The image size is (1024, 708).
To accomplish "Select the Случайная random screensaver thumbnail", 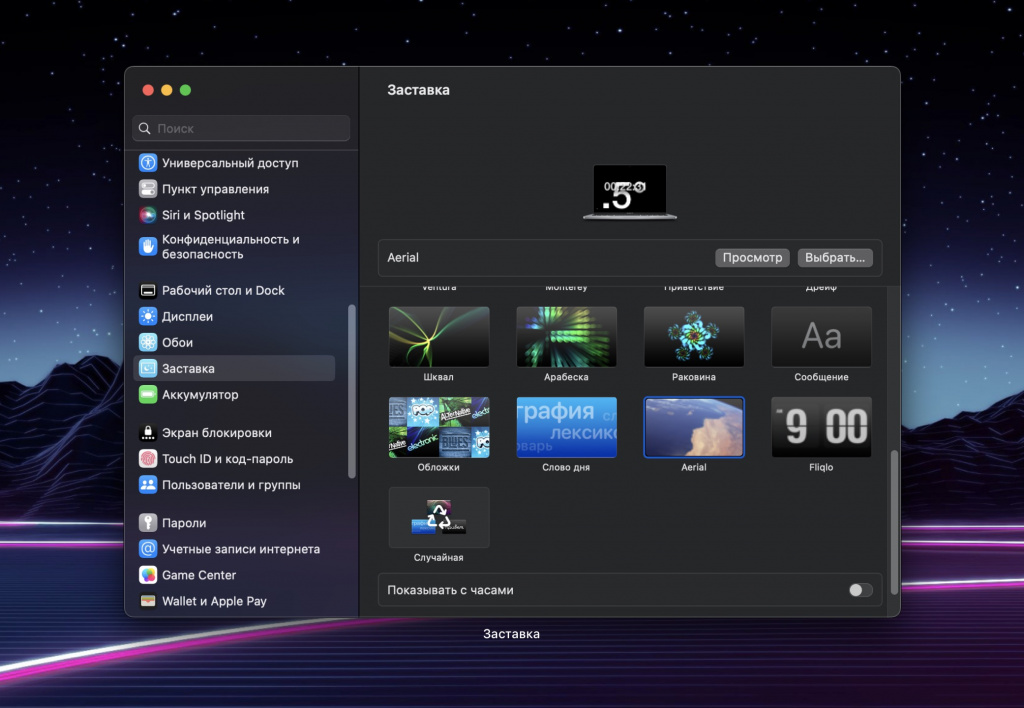I will (x=439, y=517).
